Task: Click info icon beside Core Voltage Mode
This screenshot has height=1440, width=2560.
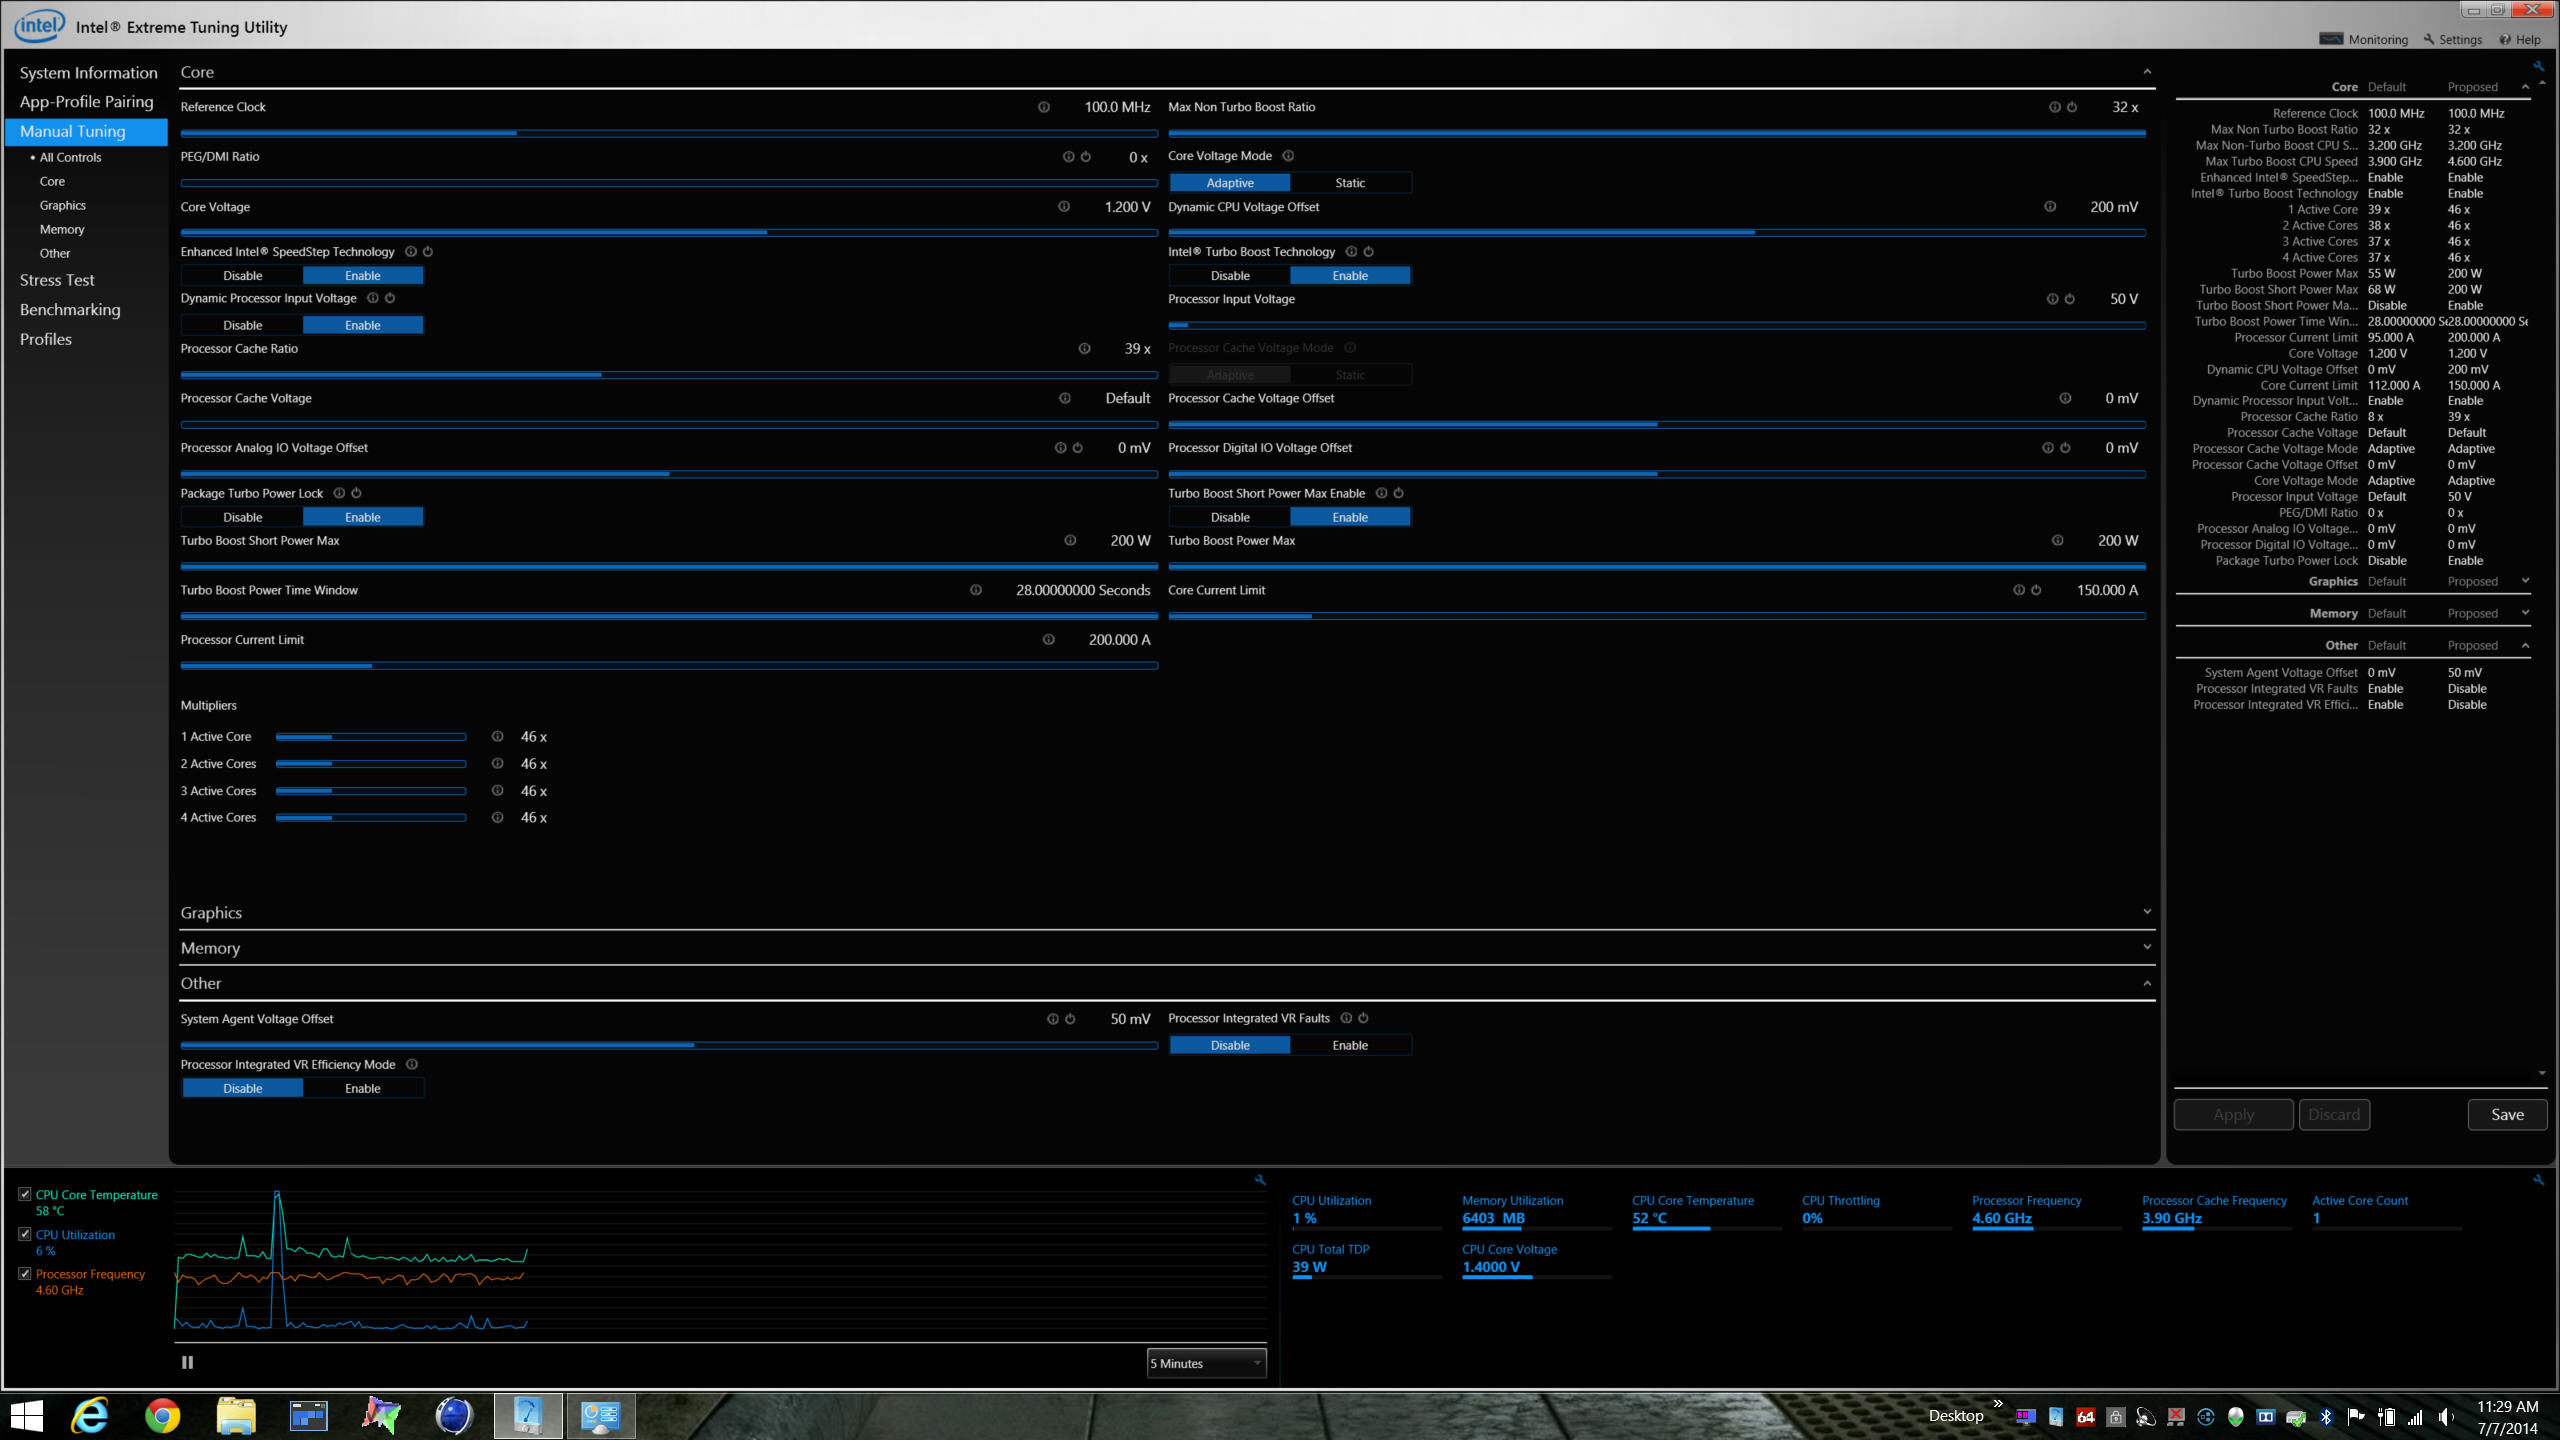Action: 1288,156
